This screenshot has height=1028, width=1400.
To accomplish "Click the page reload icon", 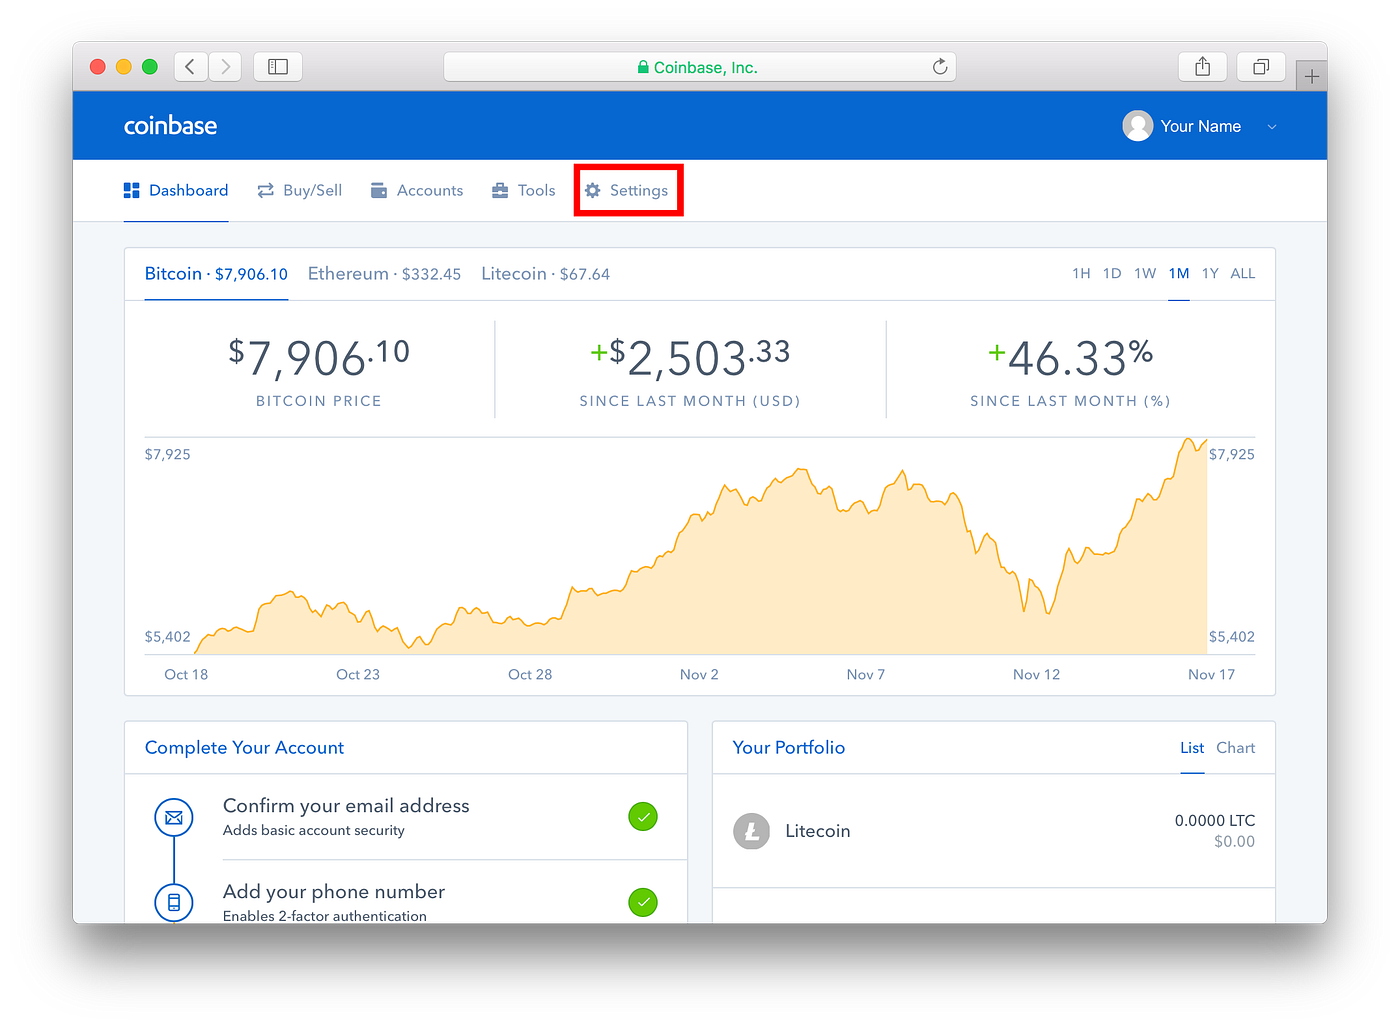I will tap(940, 67).
